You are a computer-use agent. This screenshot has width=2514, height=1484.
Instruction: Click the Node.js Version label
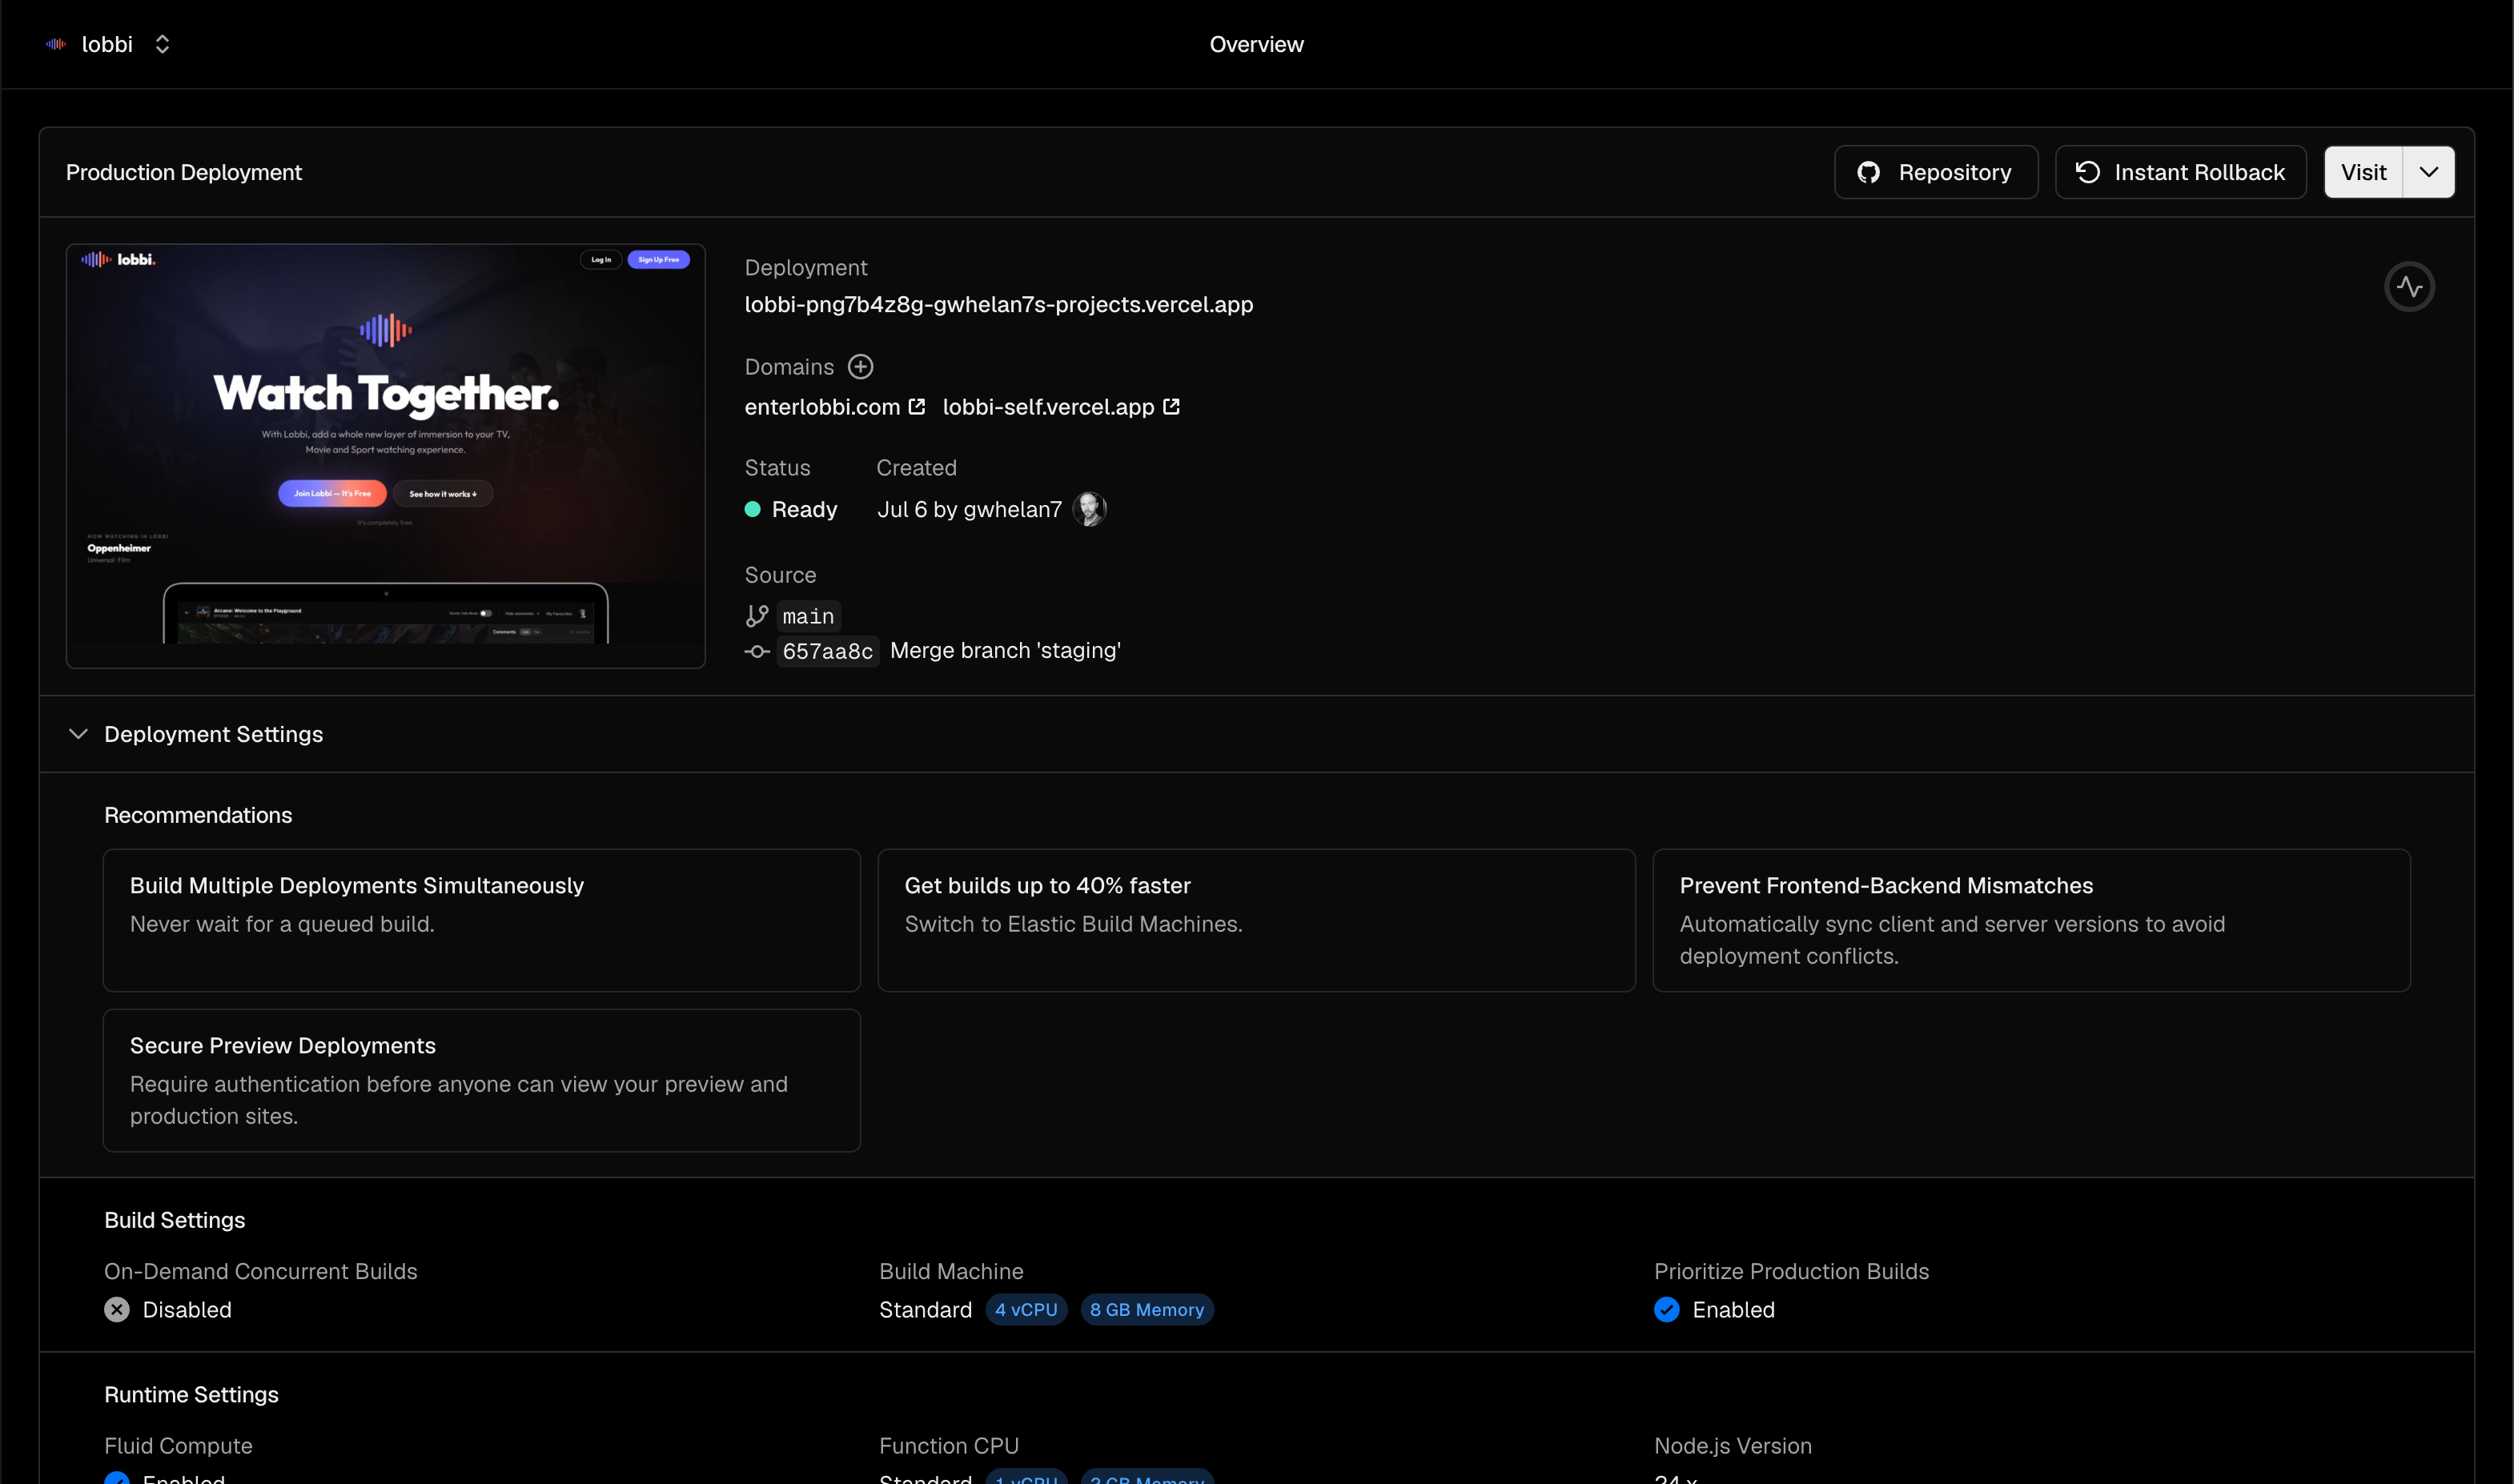click(1733, 1446)
